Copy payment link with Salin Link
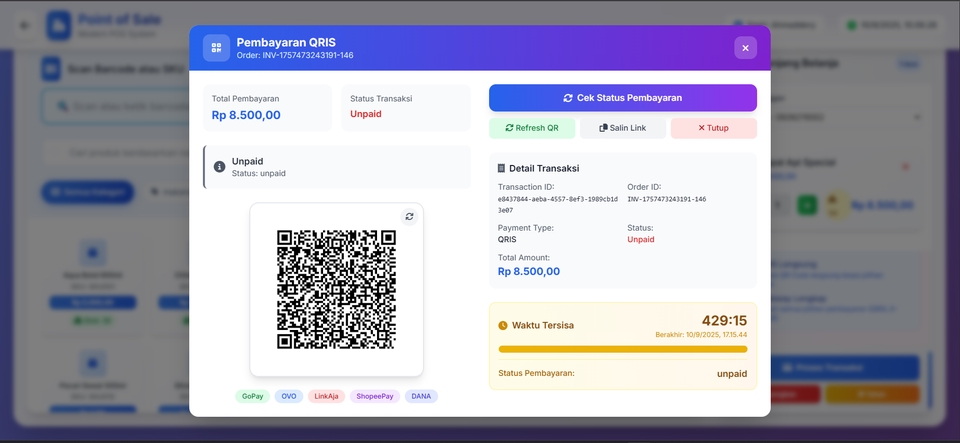 (x=622, y=128)
